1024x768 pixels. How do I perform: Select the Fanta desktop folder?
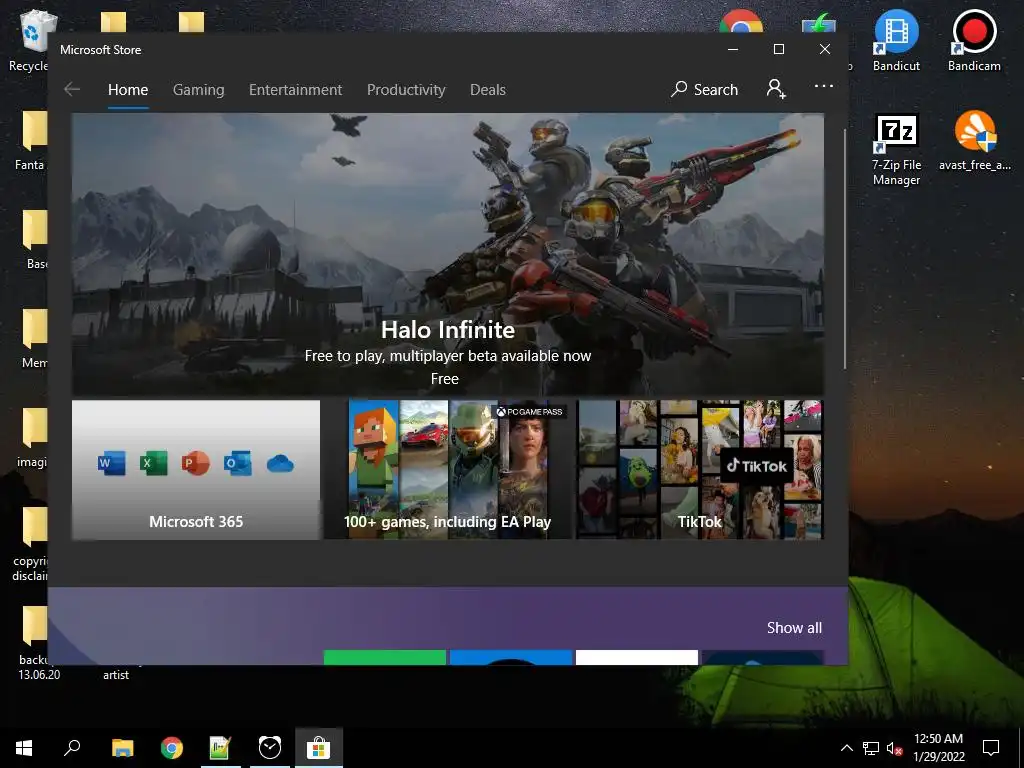[30, 140]
